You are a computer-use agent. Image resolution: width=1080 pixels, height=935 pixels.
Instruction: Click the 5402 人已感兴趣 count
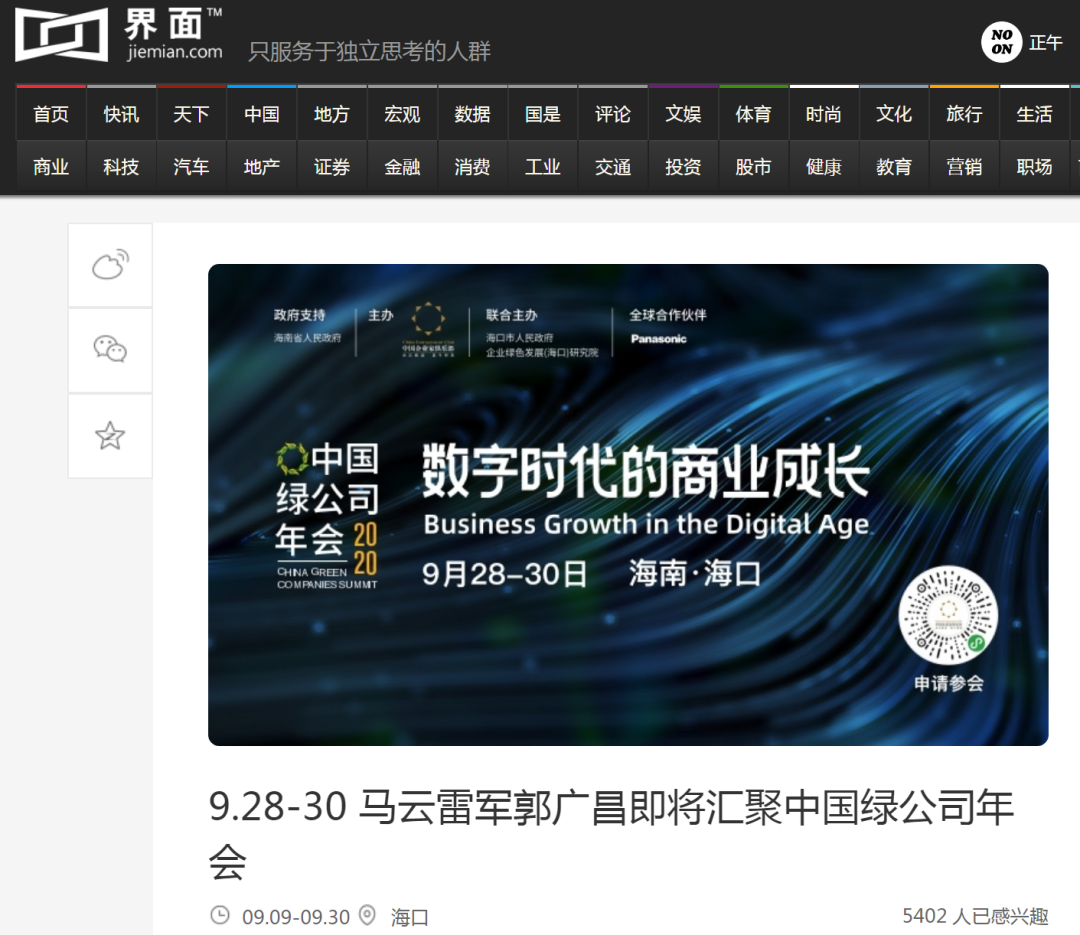point(975,916)
